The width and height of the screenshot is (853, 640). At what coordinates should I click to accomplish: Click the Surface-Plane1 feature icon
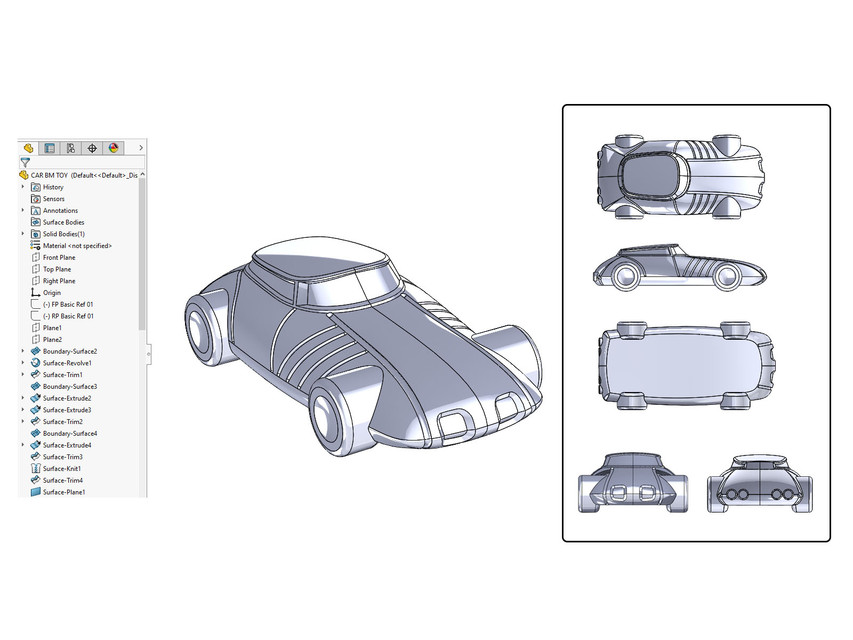tap(33, 491)
